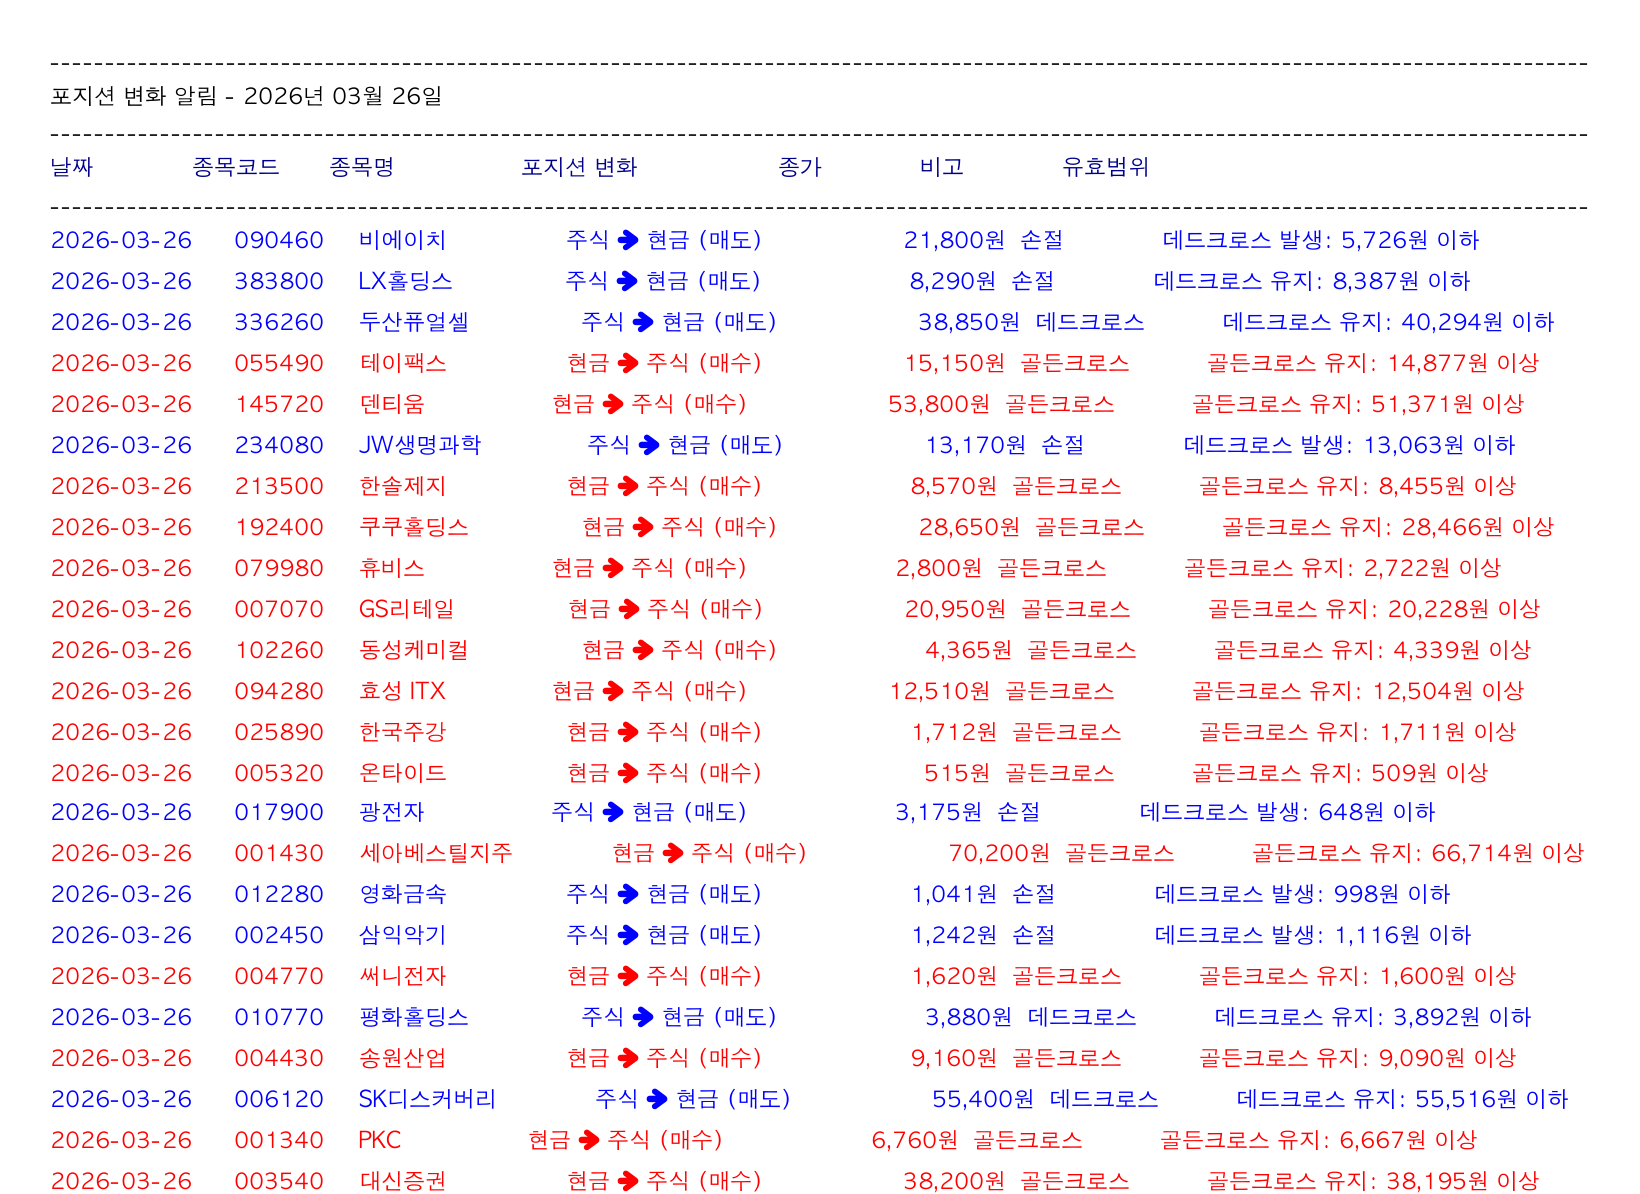Click the blue arrow in the SK디스커버리 row
Screen dimensions: 1640x1194
657,1099
